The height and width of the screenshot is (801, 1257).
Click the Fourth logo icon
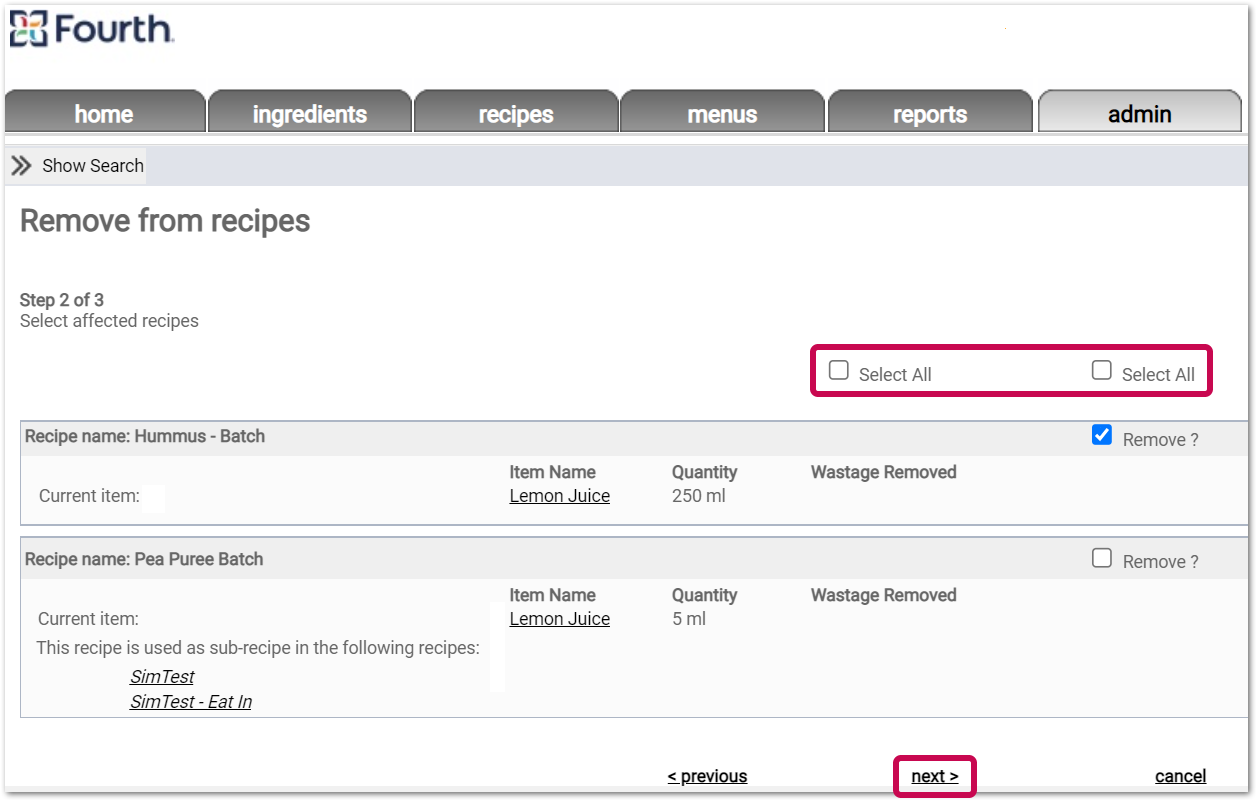28,29
